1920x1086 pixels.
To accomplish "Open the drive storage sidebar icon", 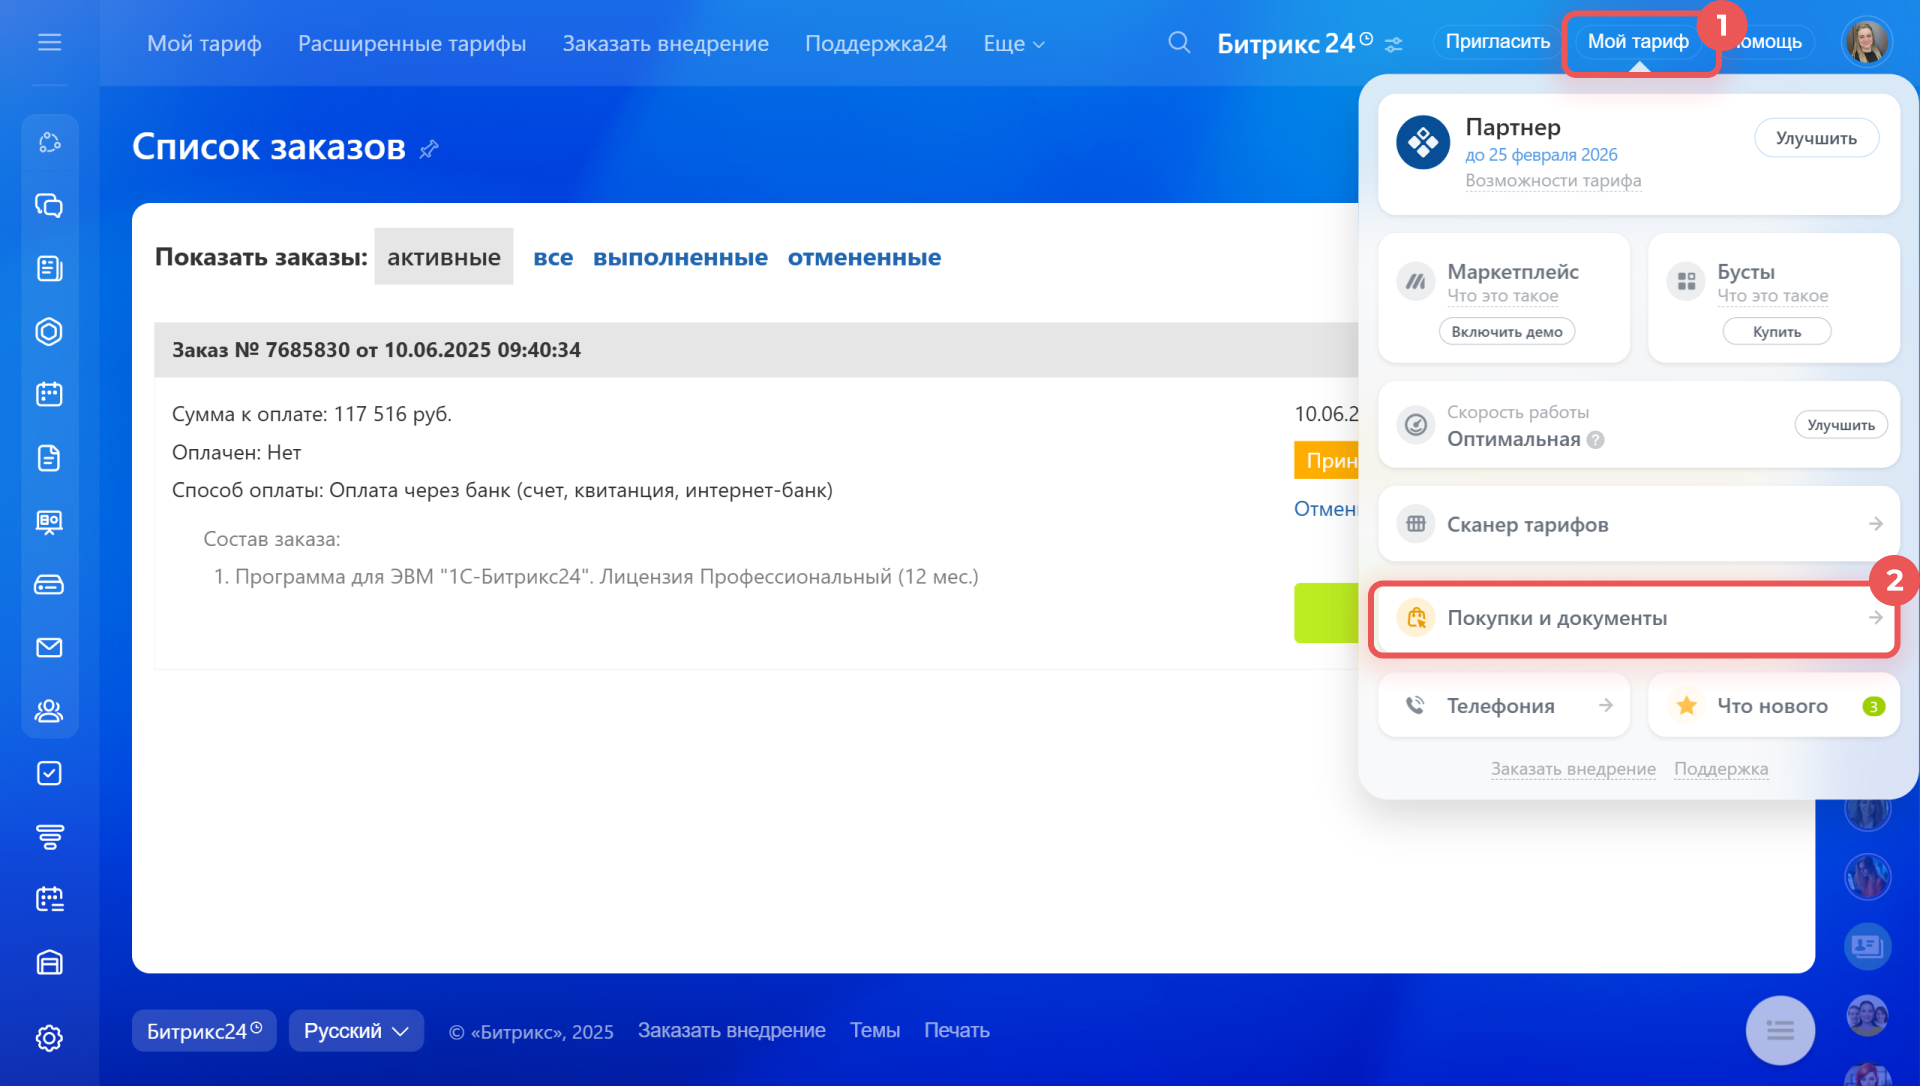I will point(49,585).
